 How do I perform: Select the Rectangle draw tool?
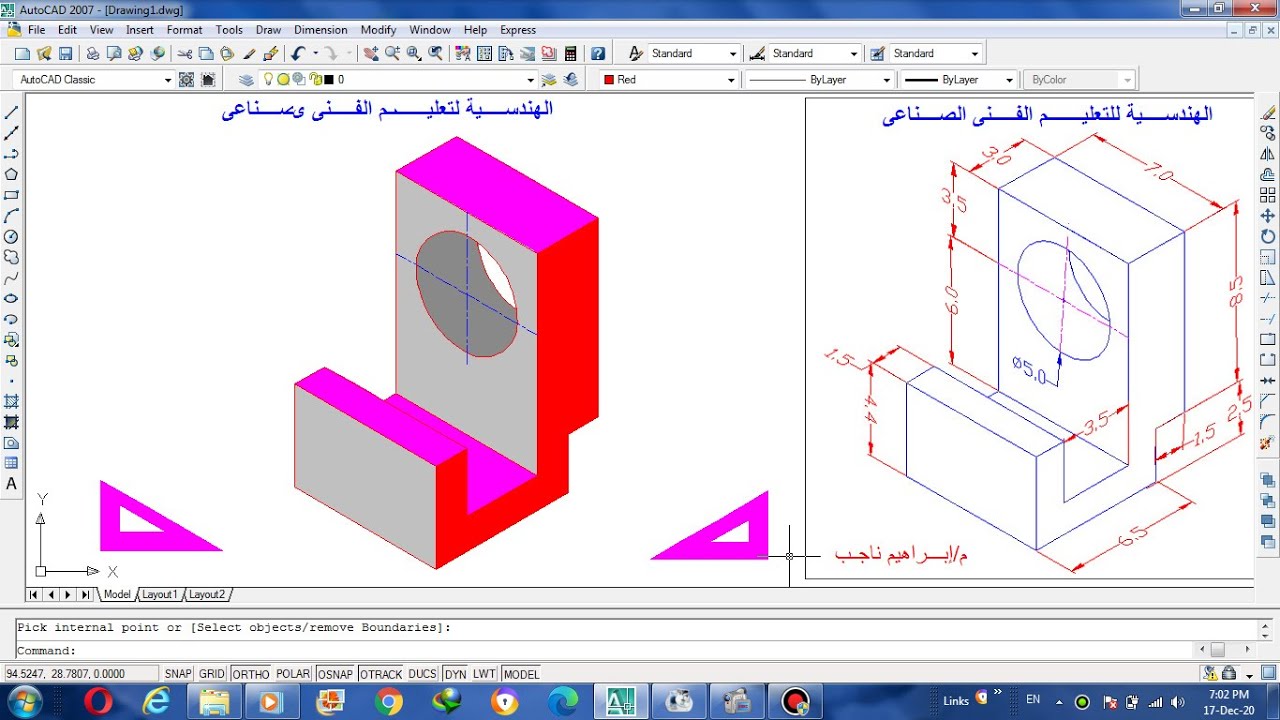(x=12, y=195)
